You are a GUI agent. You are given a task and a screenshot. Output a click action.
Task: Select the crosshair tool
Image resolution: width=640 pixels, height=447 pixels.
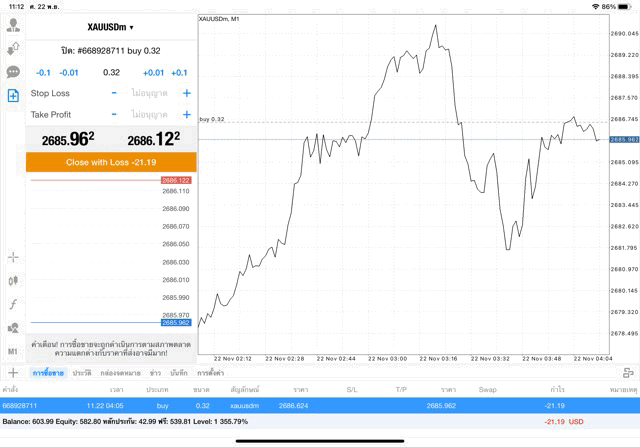(13, 257)
